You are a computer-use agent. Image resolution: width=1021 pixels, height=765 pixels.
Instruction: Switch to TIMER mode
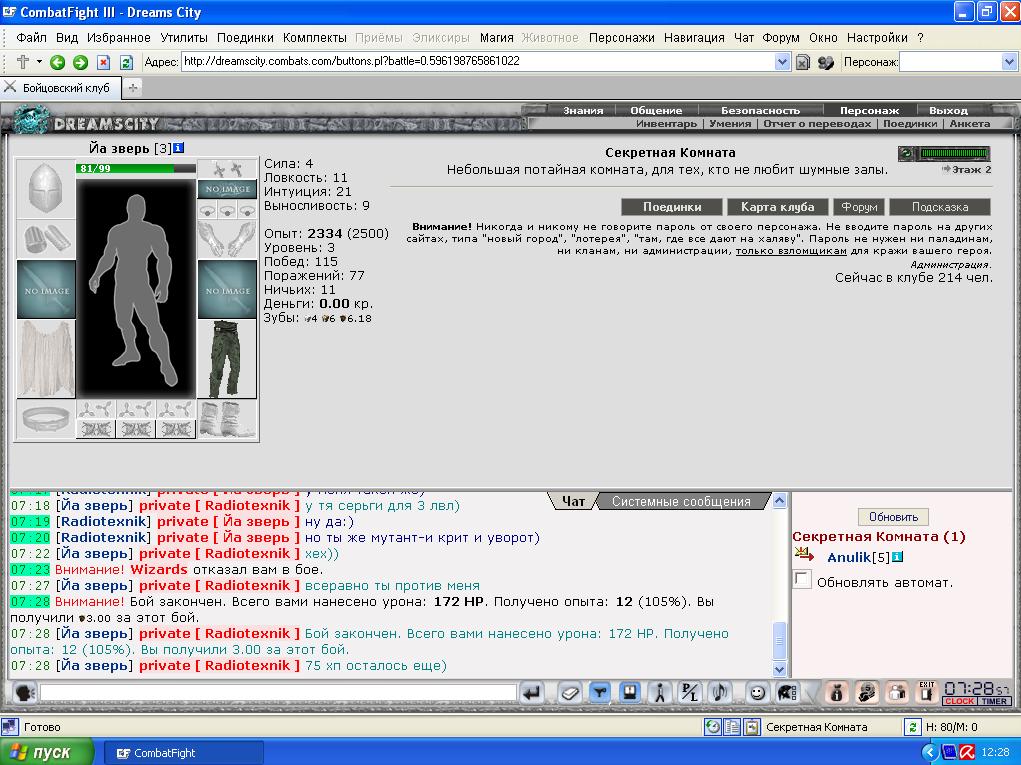coord(994,701)
